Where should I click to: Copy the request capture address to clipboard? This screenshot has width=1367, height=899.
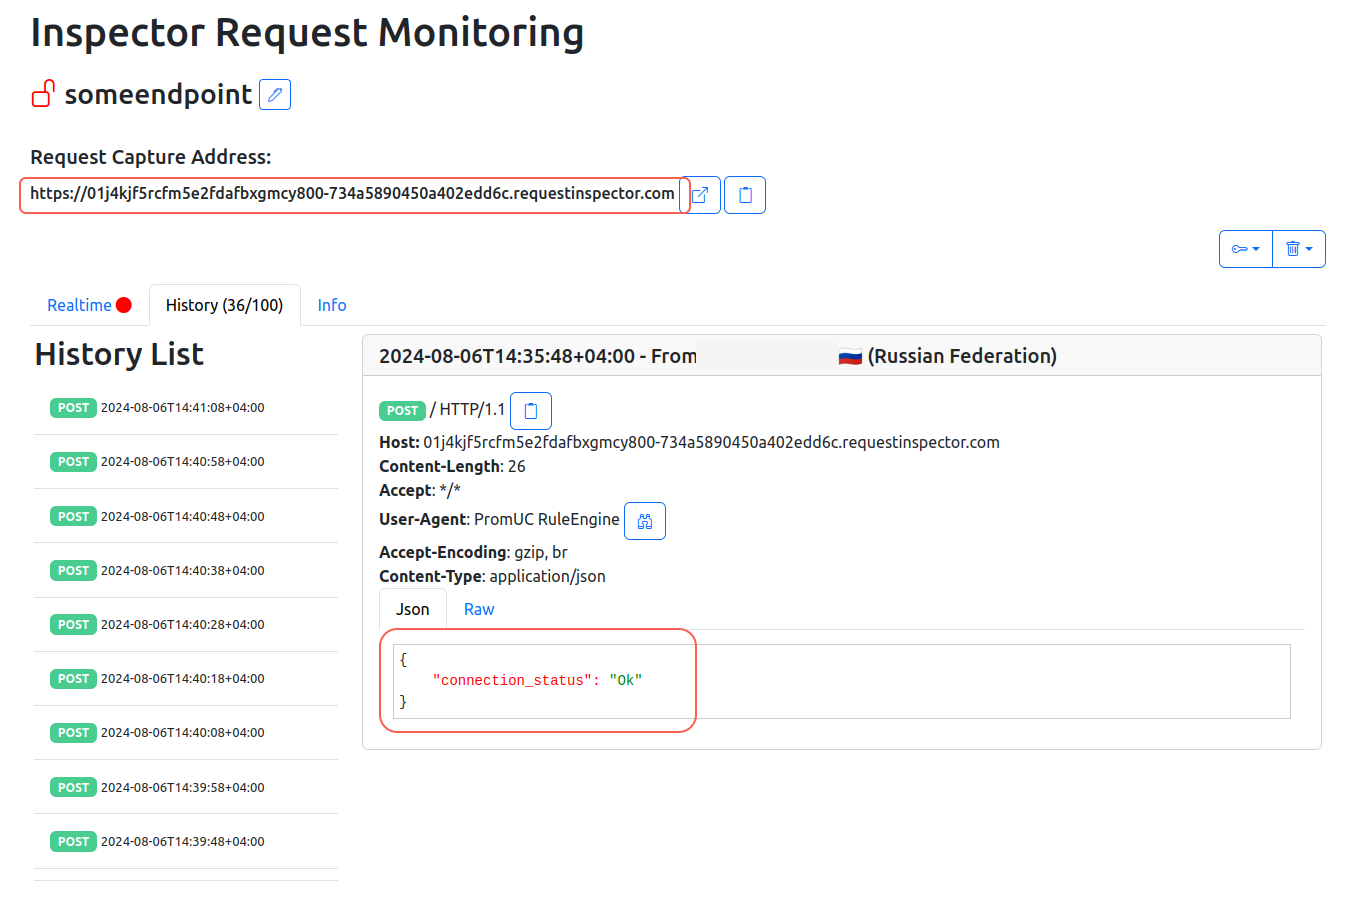point(745,195)
